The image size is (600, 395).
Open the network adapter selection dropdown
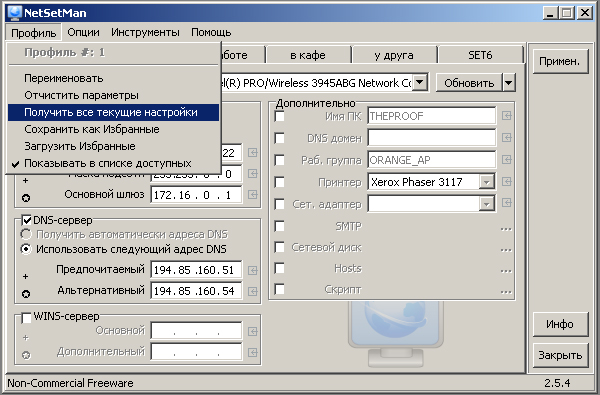click(486, 204)
